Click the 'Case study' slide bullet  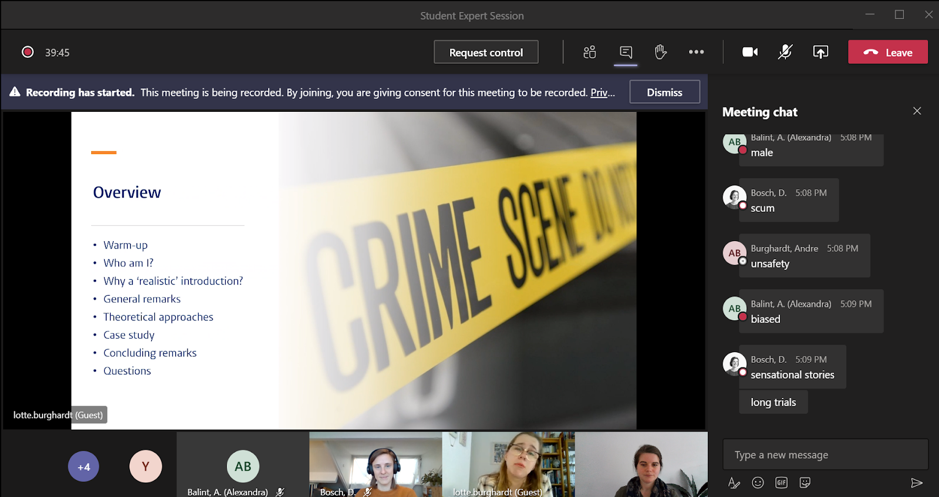pyautogui.click(x=129, y=335)
